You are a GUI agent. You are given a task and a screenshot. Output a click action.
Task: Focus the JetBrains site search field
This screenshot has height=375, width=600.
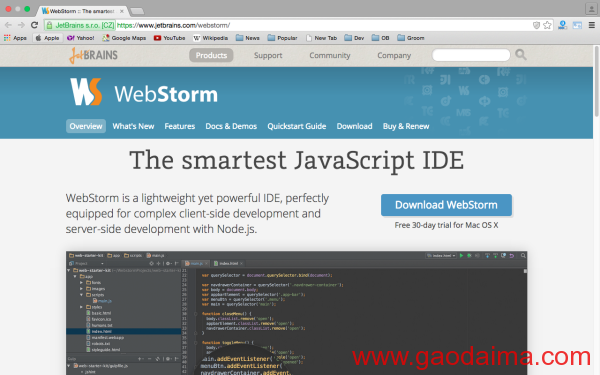tap(471, 55)
